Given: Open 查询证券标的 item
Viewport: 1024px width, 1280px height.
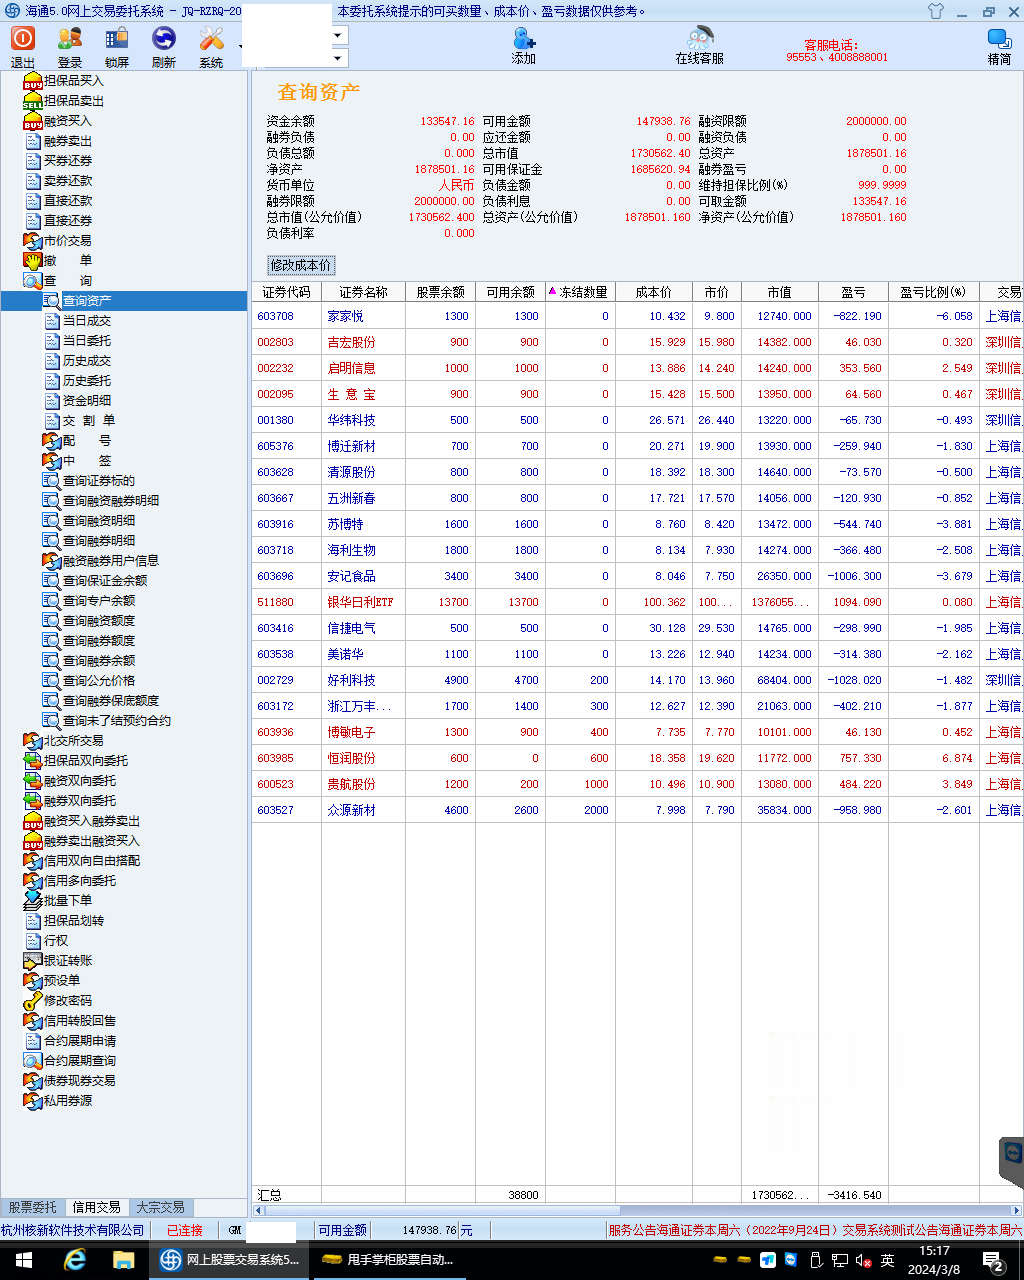Looking at the screenshot, I should (99, 480).
